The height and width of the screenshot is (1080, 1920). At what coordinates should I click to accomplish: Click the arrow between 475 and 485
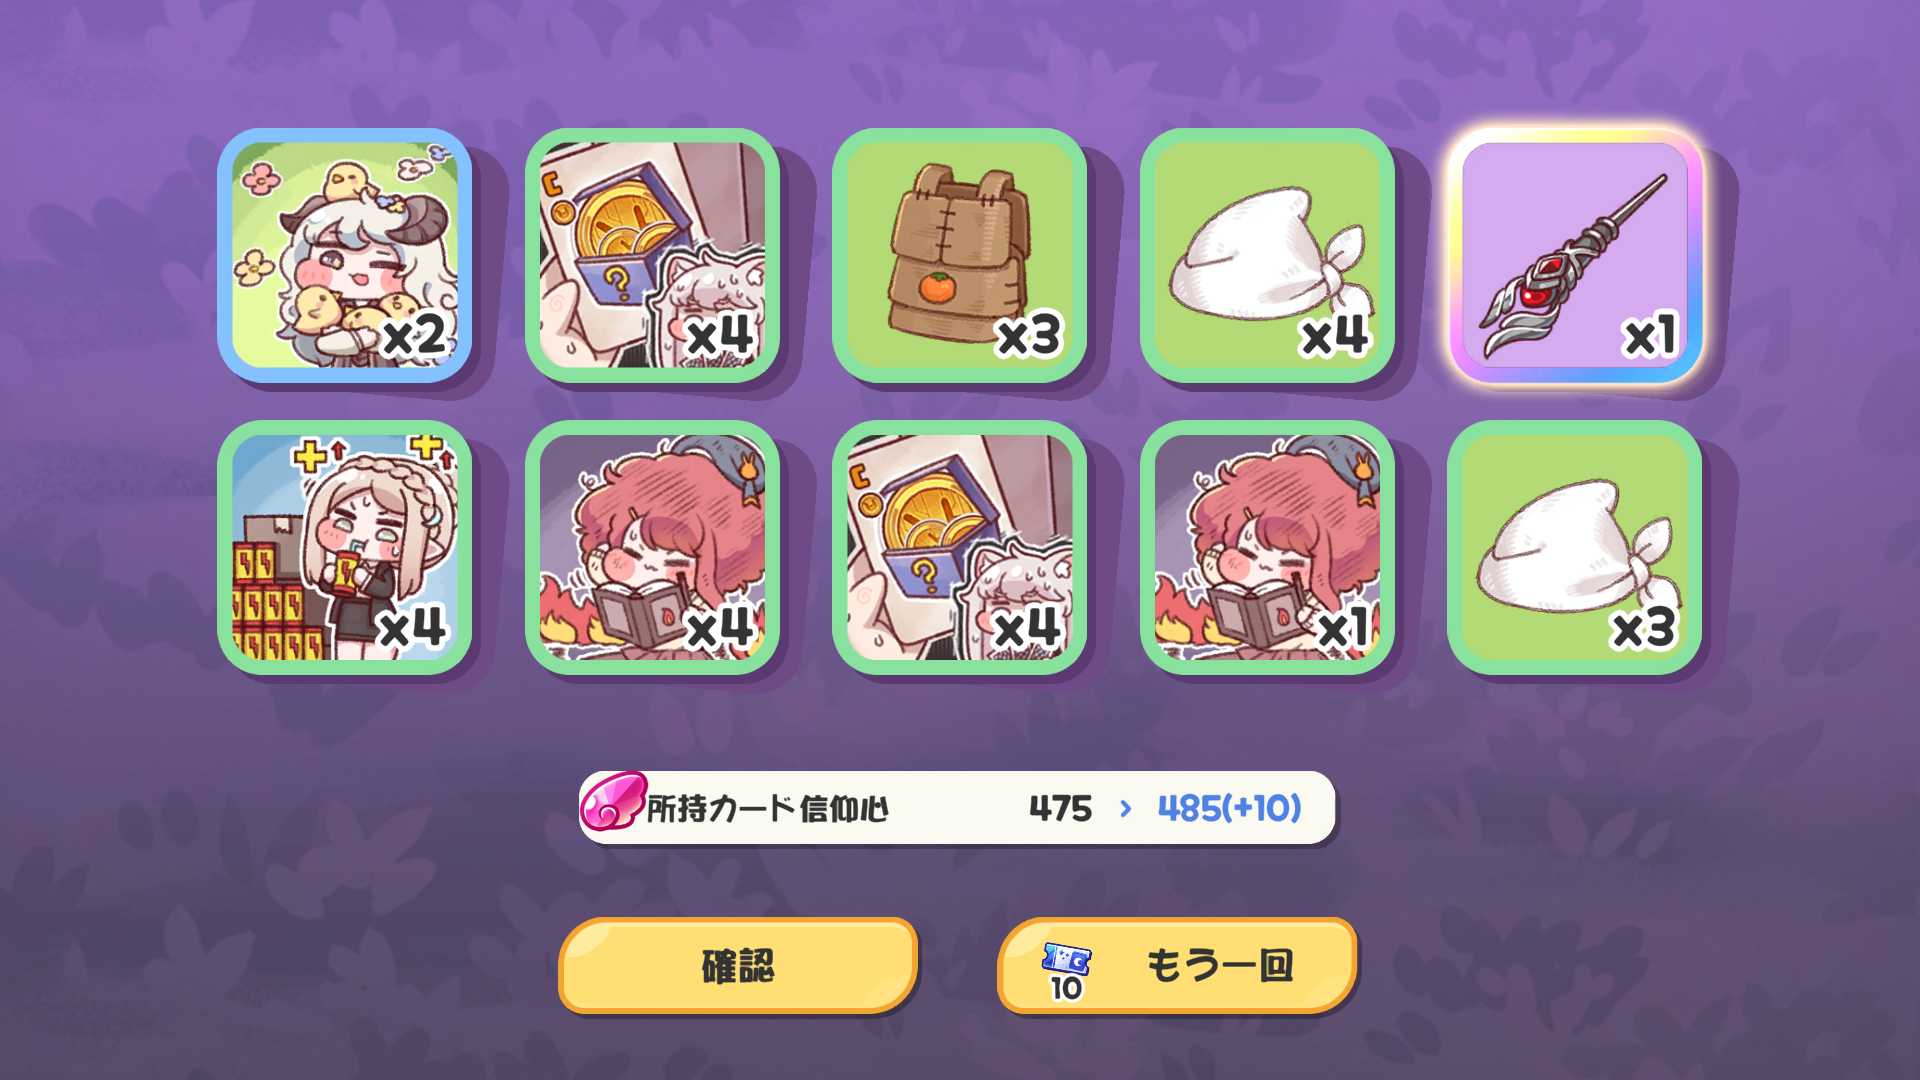(x=1126, y=808)
